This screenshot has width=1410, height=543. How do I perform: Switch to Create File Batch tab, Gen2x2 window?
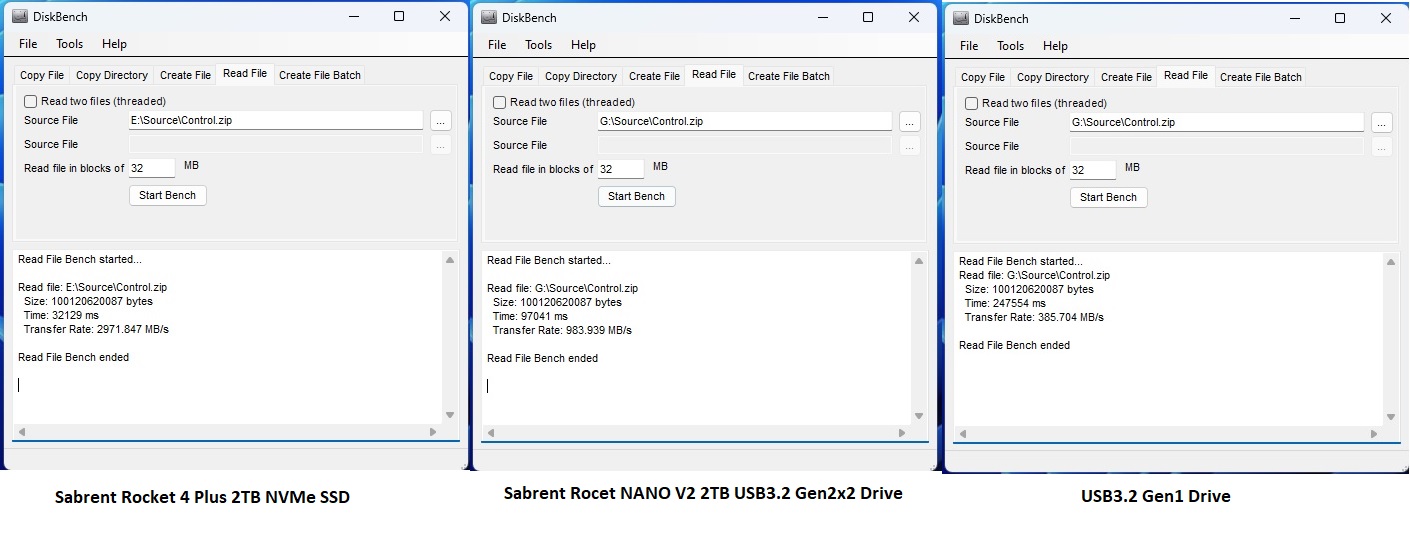(x=789, y=76)
